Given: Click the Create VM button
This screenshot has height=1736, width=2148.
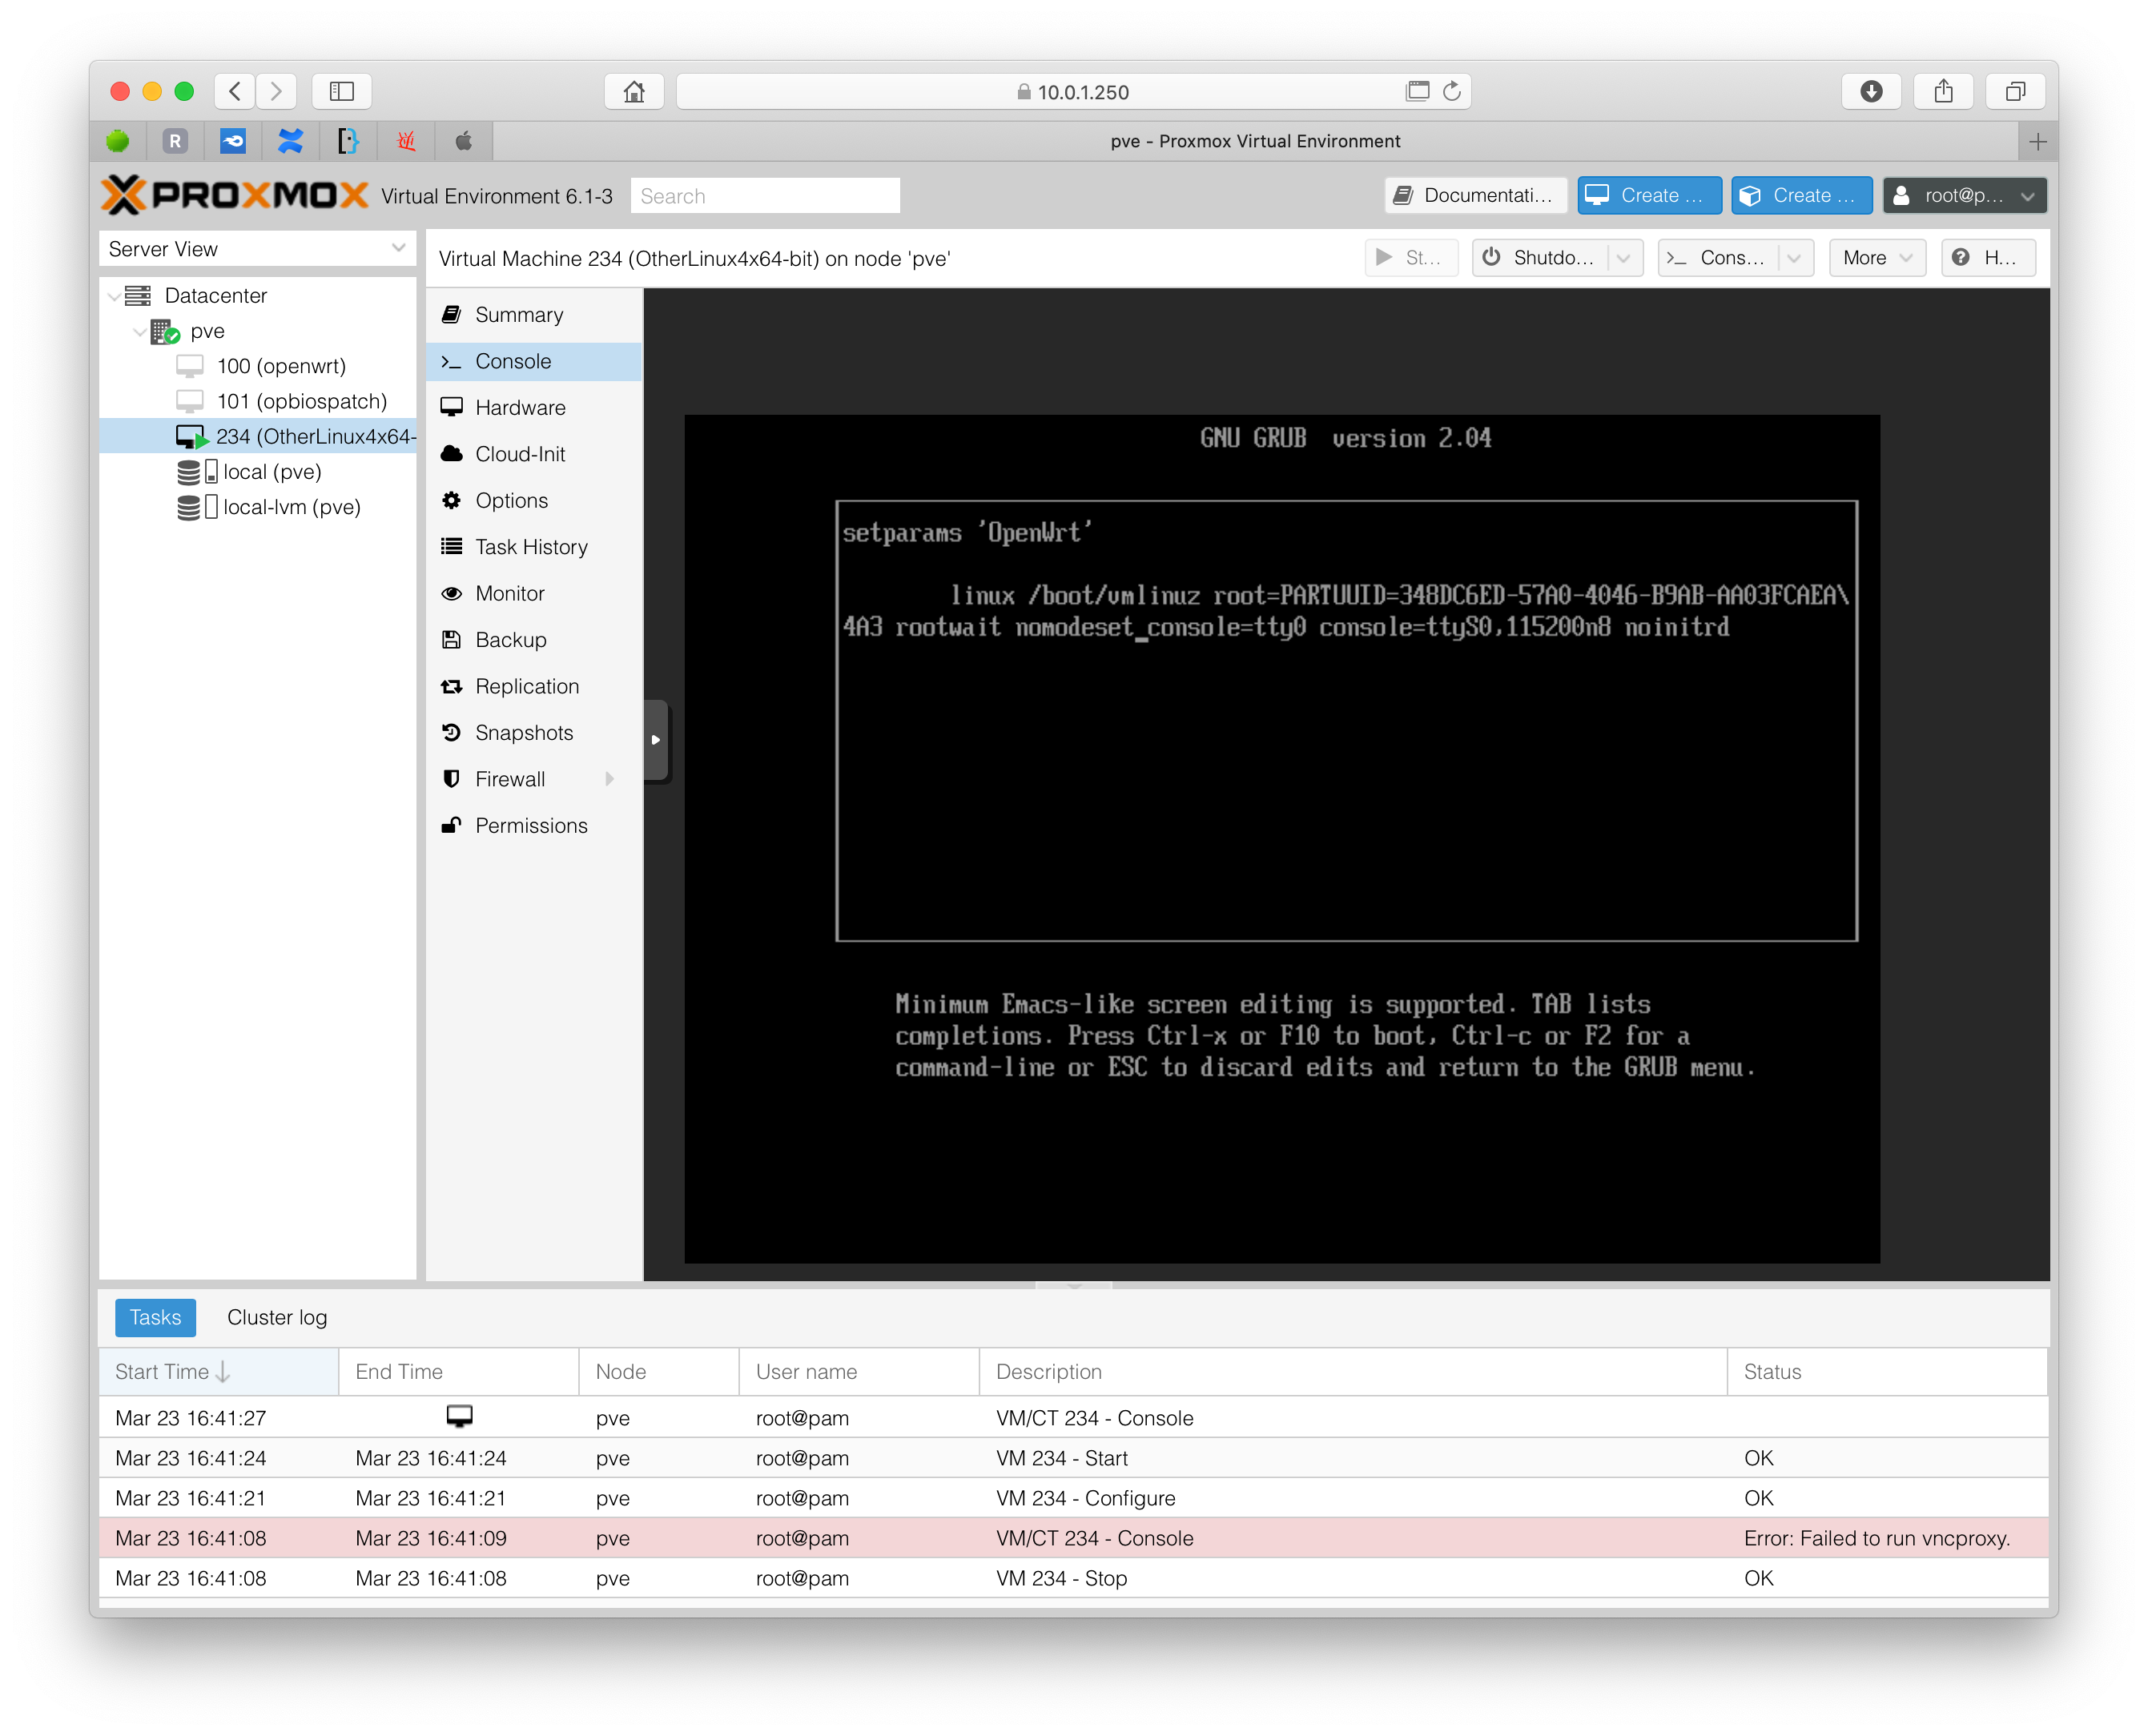Looking at the screenshot, I should point(1649,195).
